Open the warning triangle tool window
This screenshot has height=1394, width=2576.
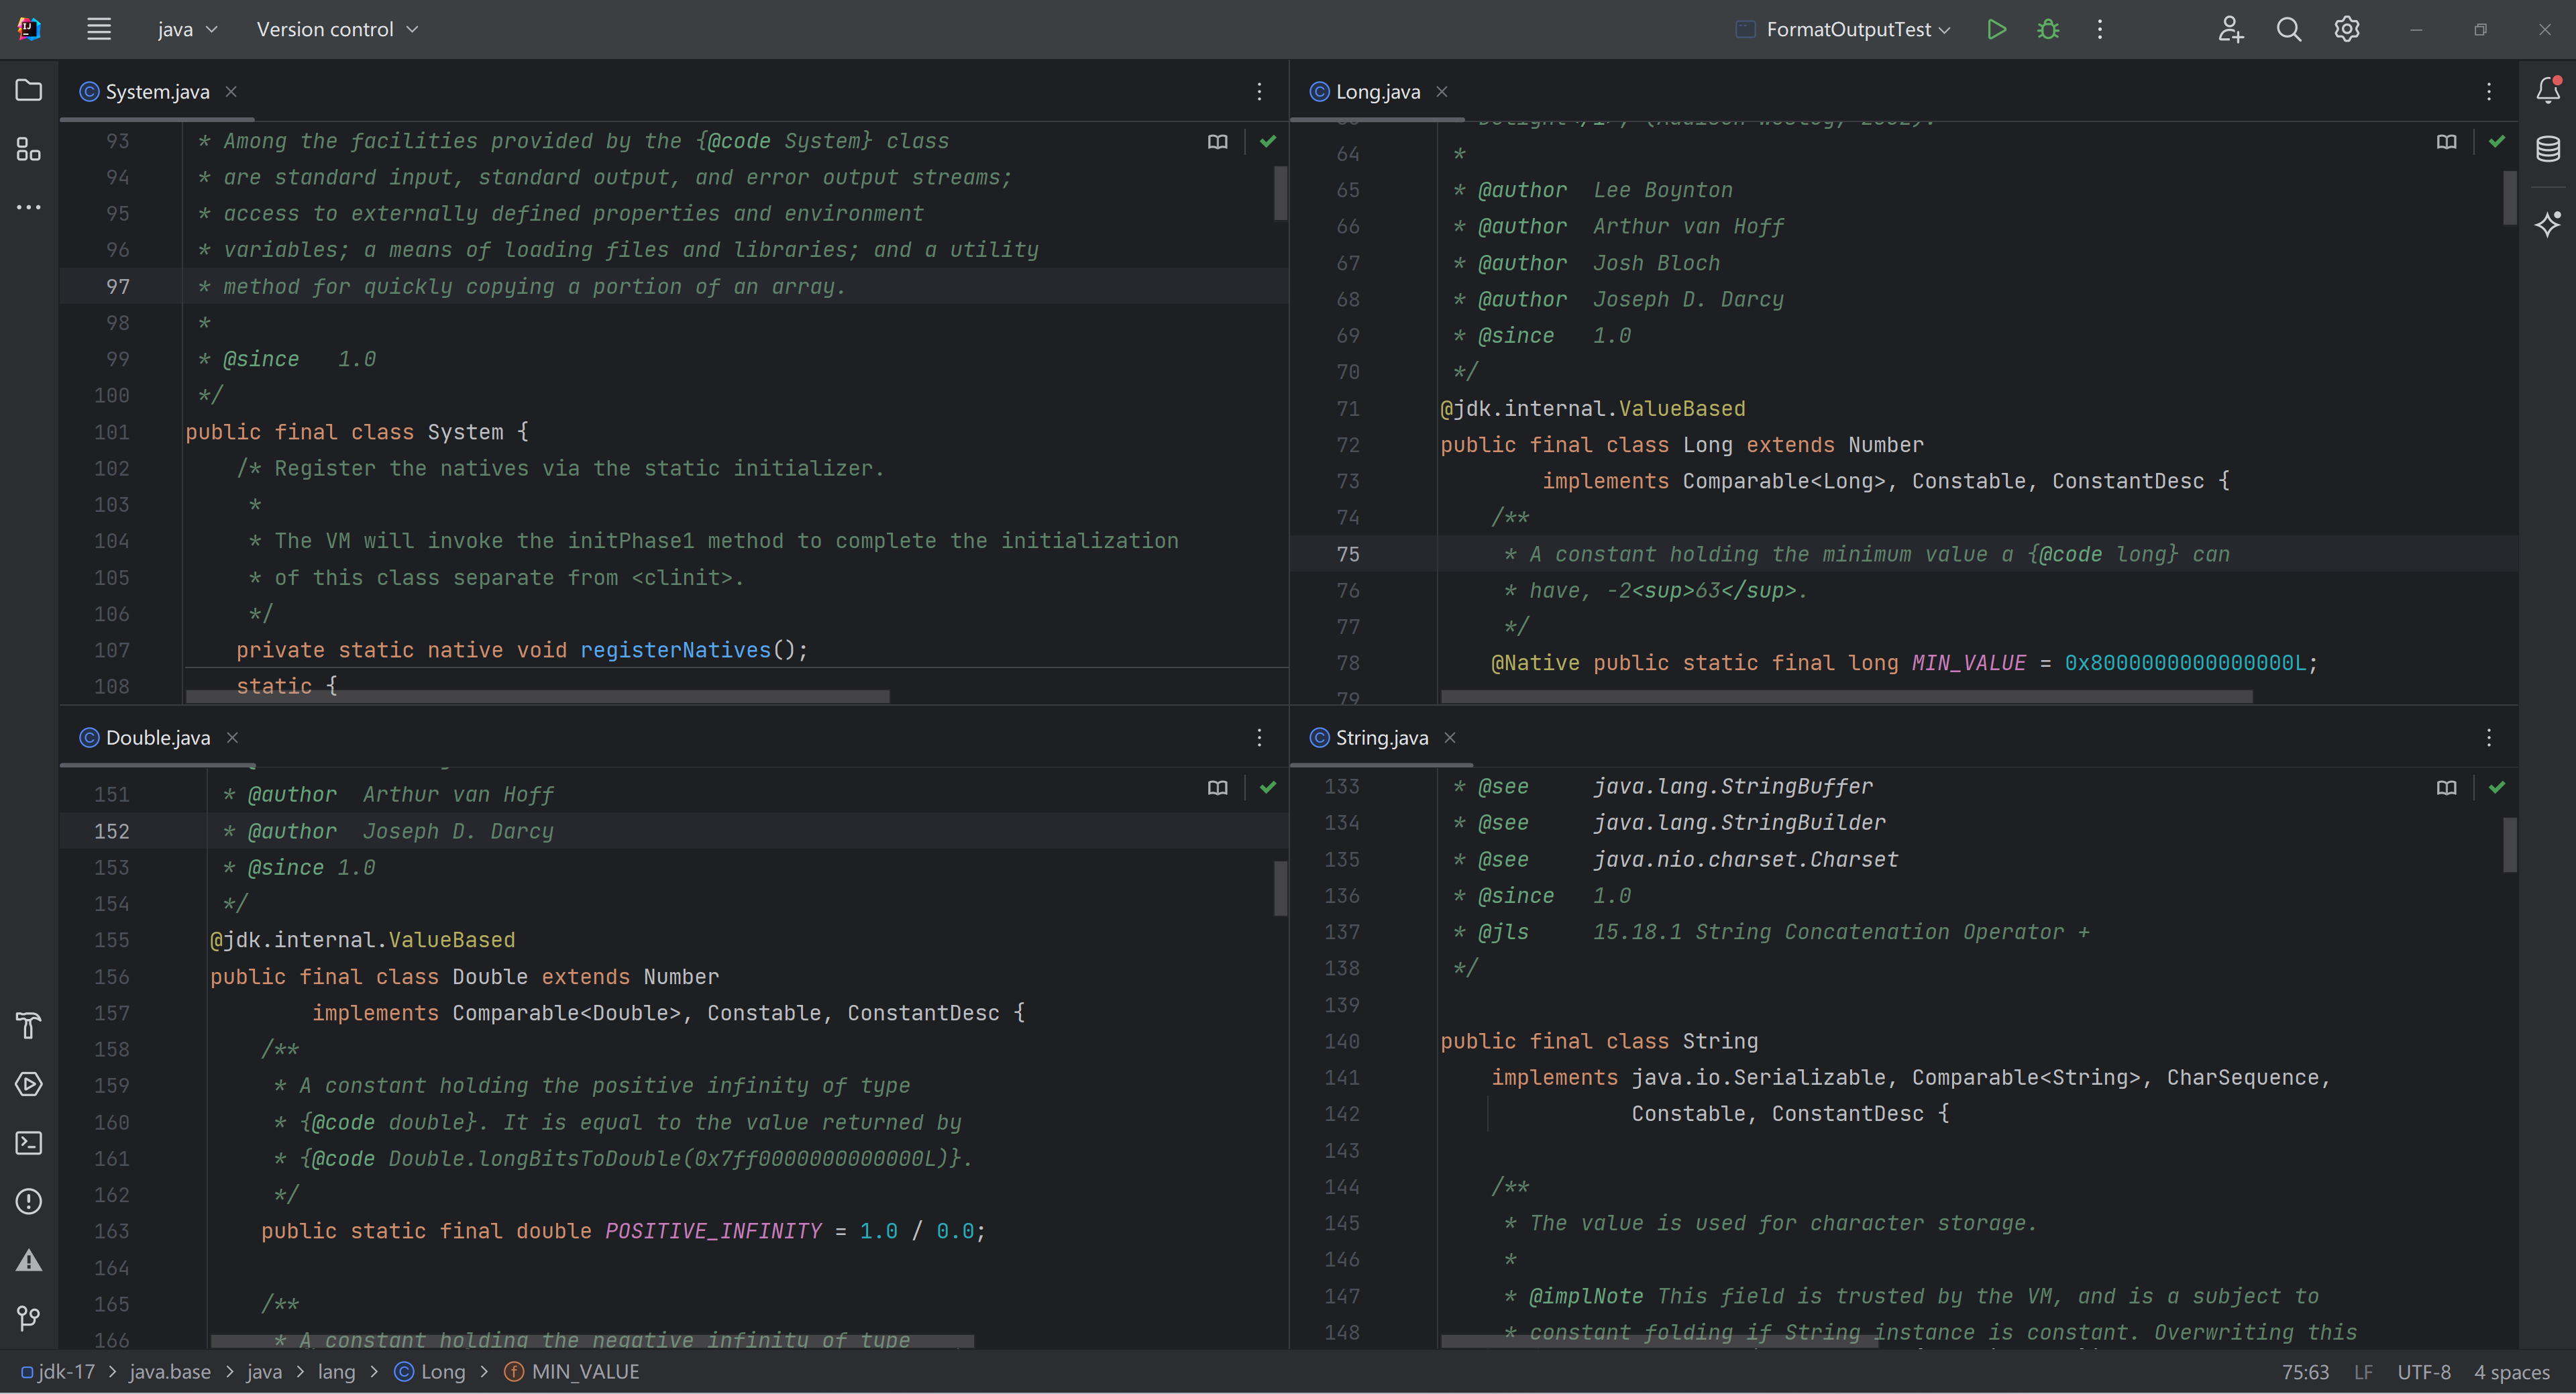tap(29, 1259)
